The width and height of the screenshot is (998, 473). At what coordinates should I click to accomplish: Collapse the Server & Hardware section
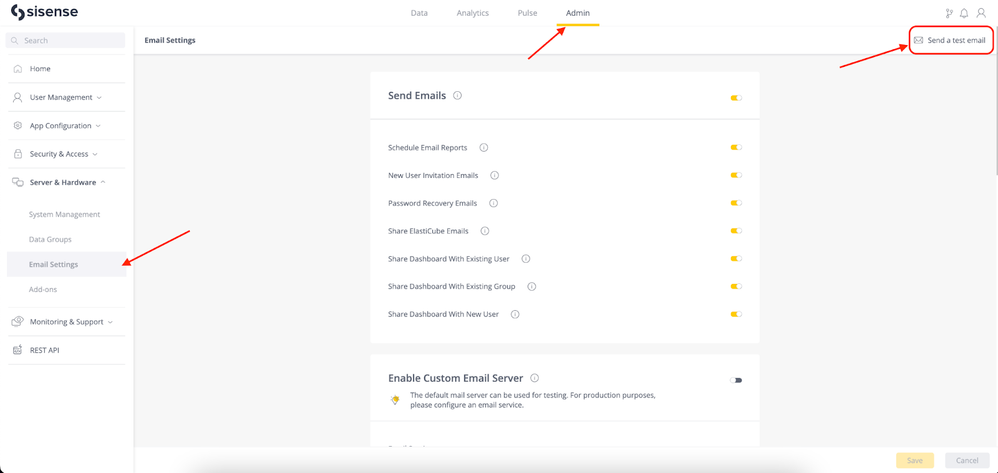pos(66,182)
